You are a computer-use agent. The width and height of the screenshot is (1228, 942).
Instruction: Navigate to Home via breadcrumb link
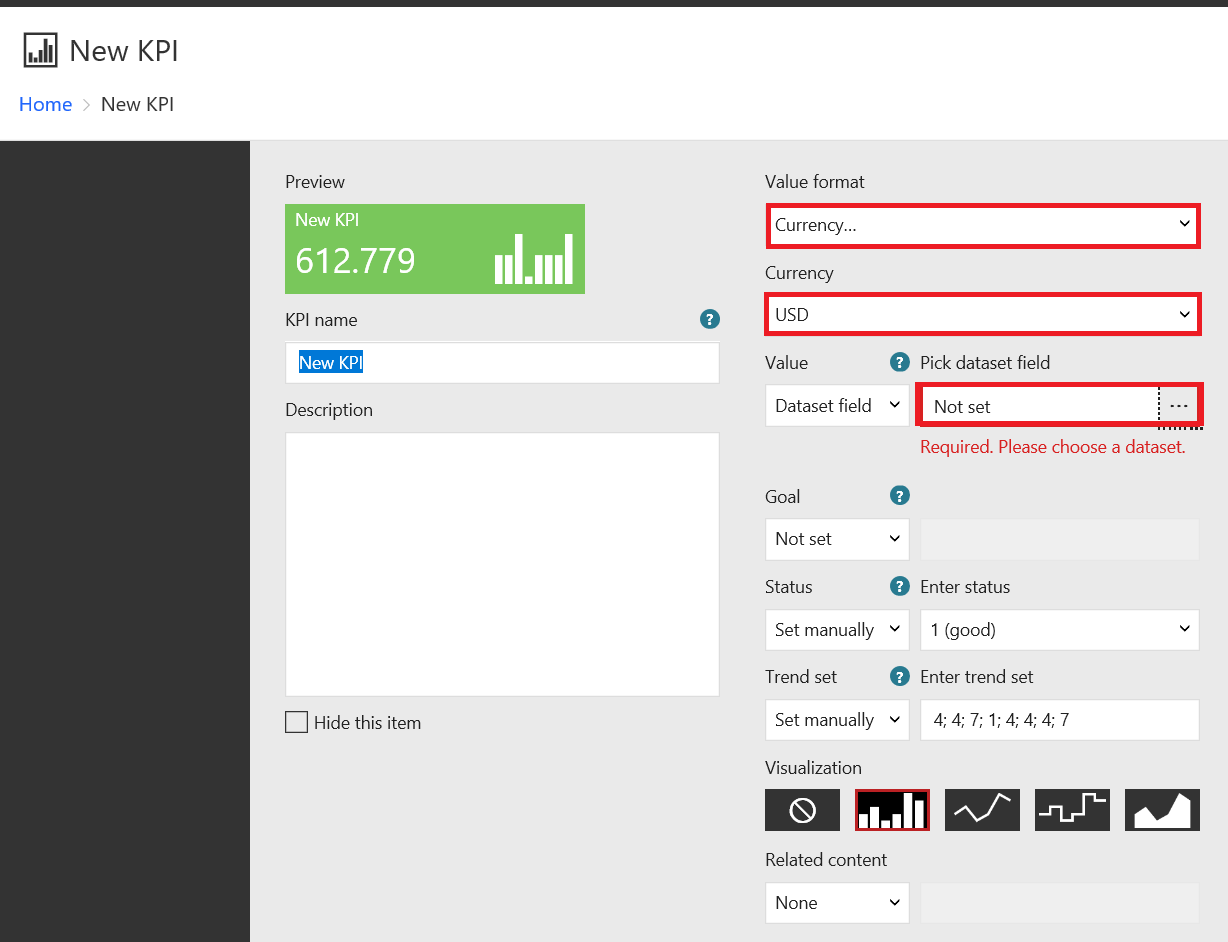click(45, 104)
